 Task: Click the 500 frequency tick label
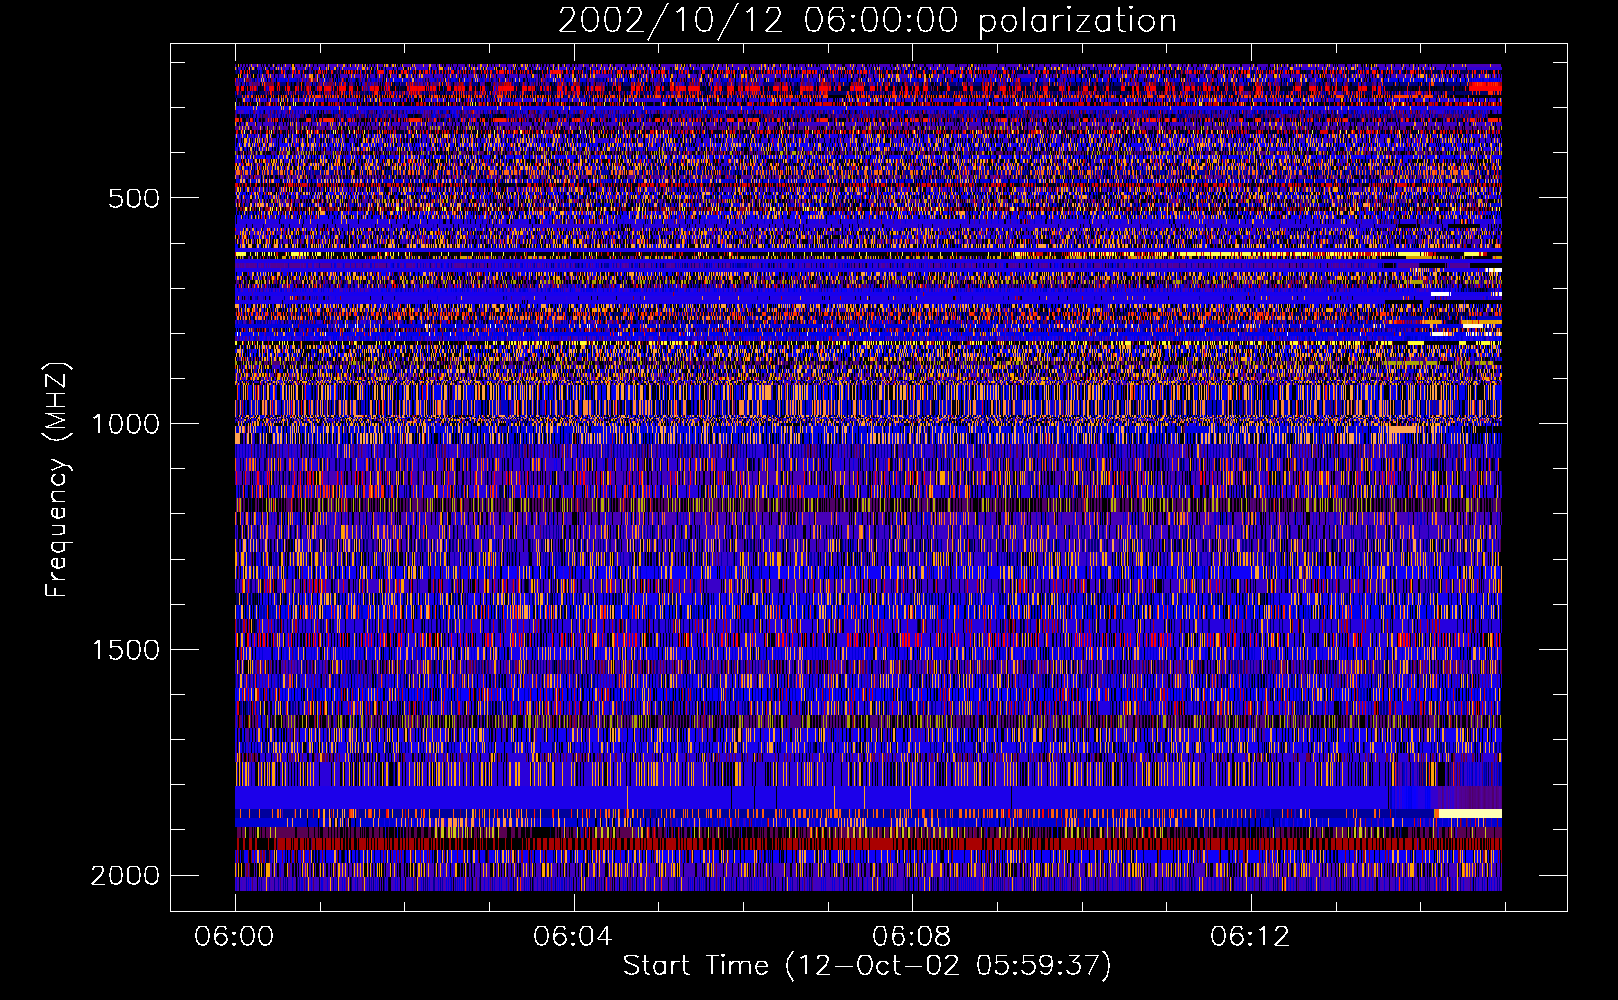(134, 198)
